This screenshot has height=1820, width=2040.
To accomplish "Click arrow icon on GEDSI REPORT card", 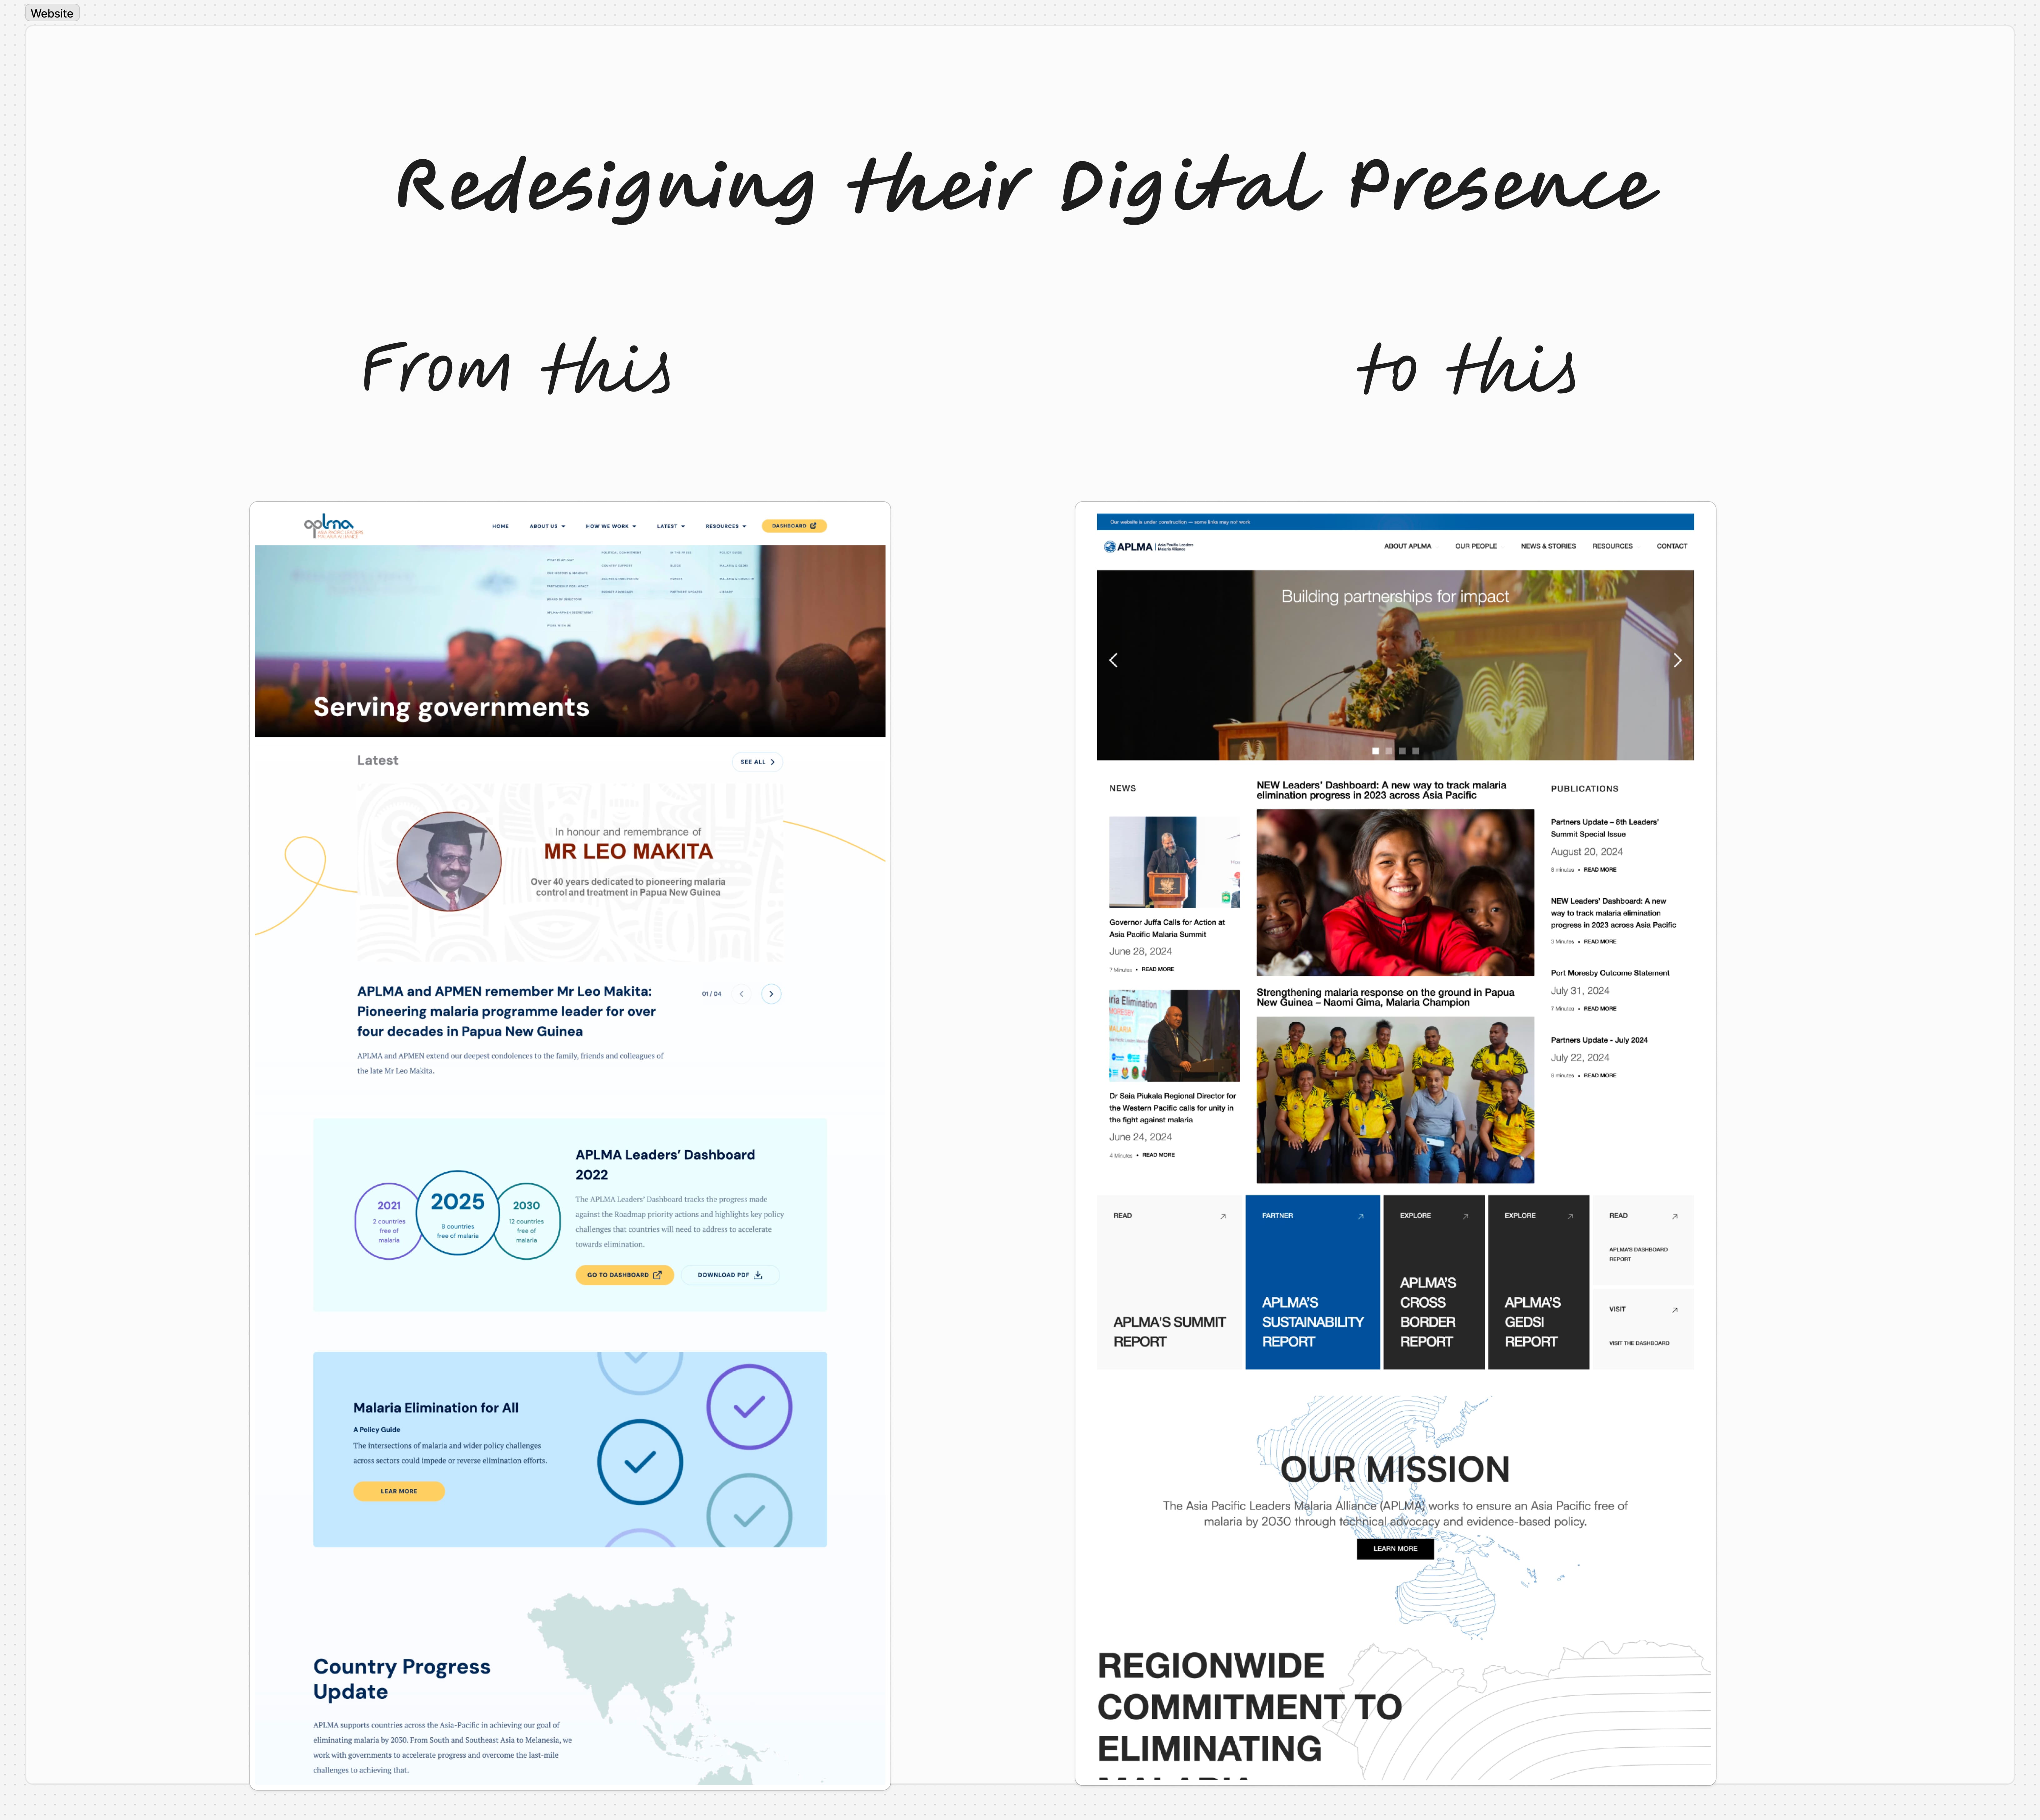I will pyautogui.click(x=1570, y=1217).
